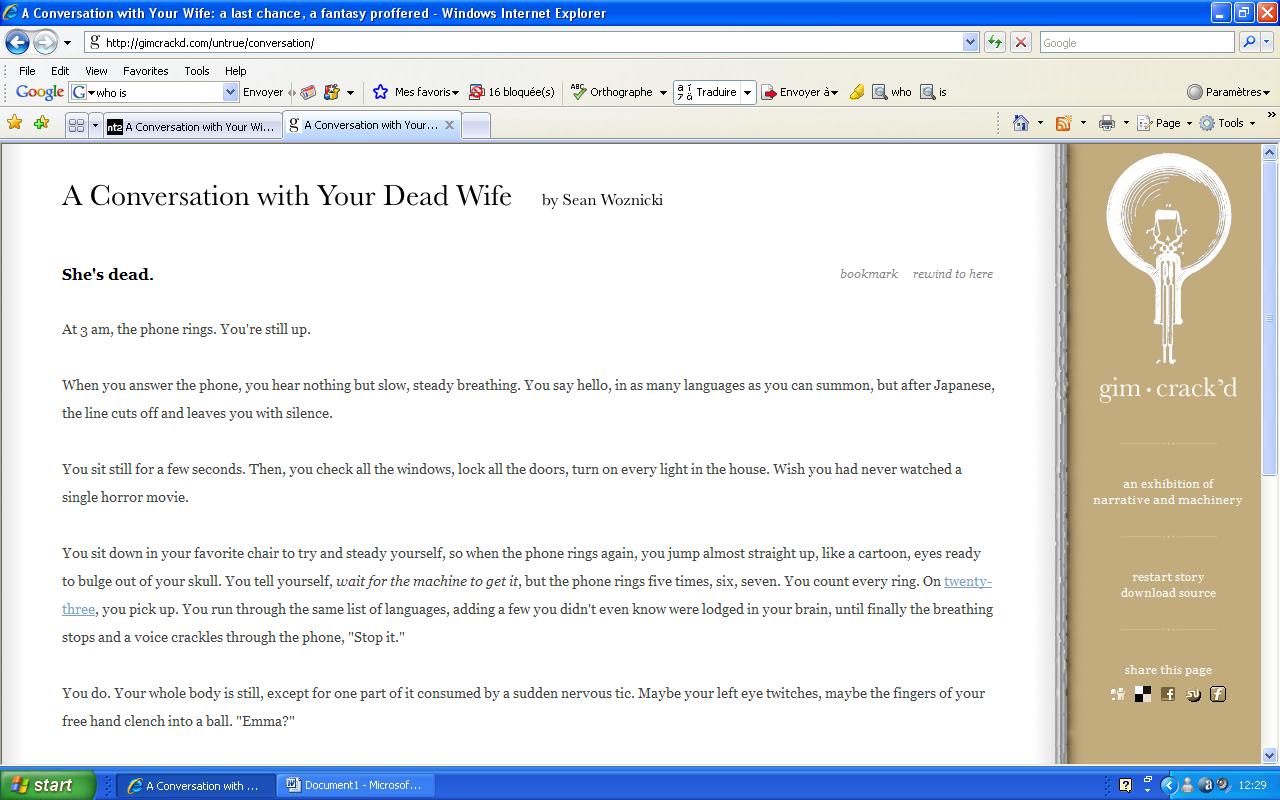
Task: Open Google toolbar logo
Action: tap(40, 92)
